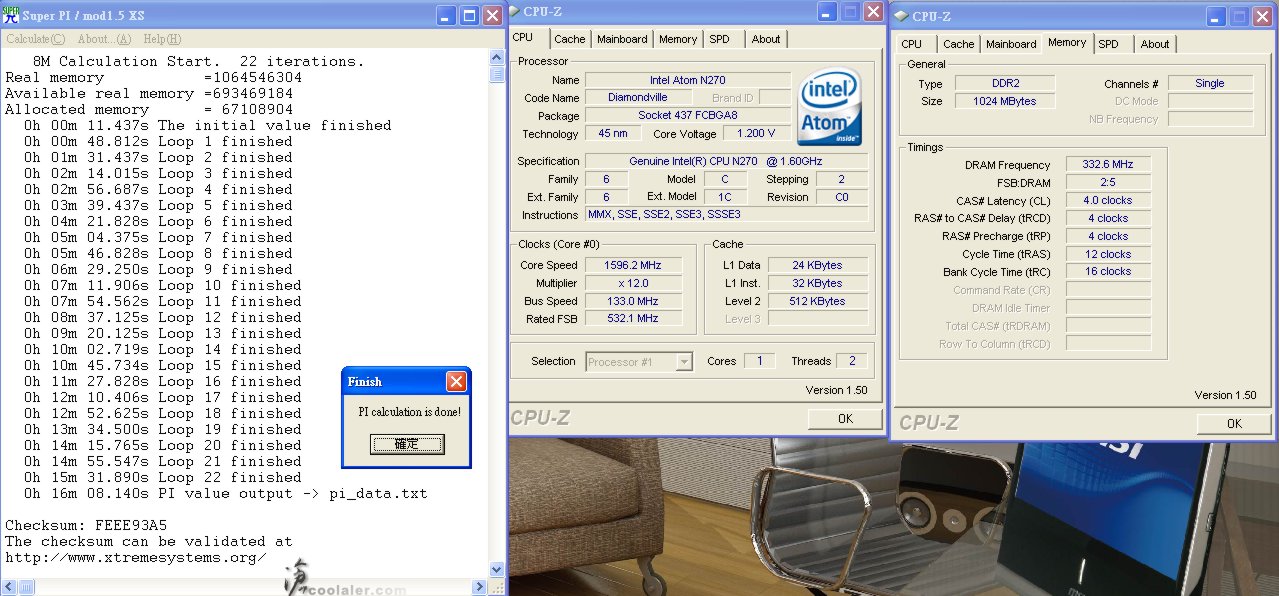This screenshot has height=596, width=1279.
Task: Open the Calculate menu in Super PI
Action: point(36,39)
